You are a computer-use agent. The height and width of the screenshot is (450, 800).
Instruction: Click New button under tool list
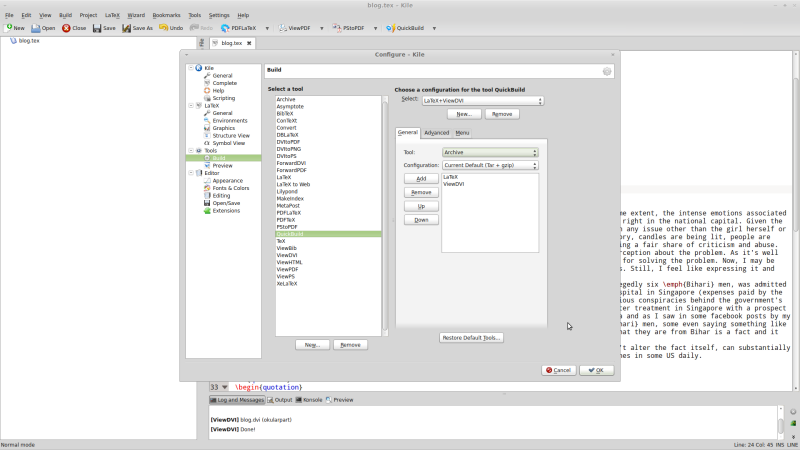pyautogui.click(x=312, y=345)
